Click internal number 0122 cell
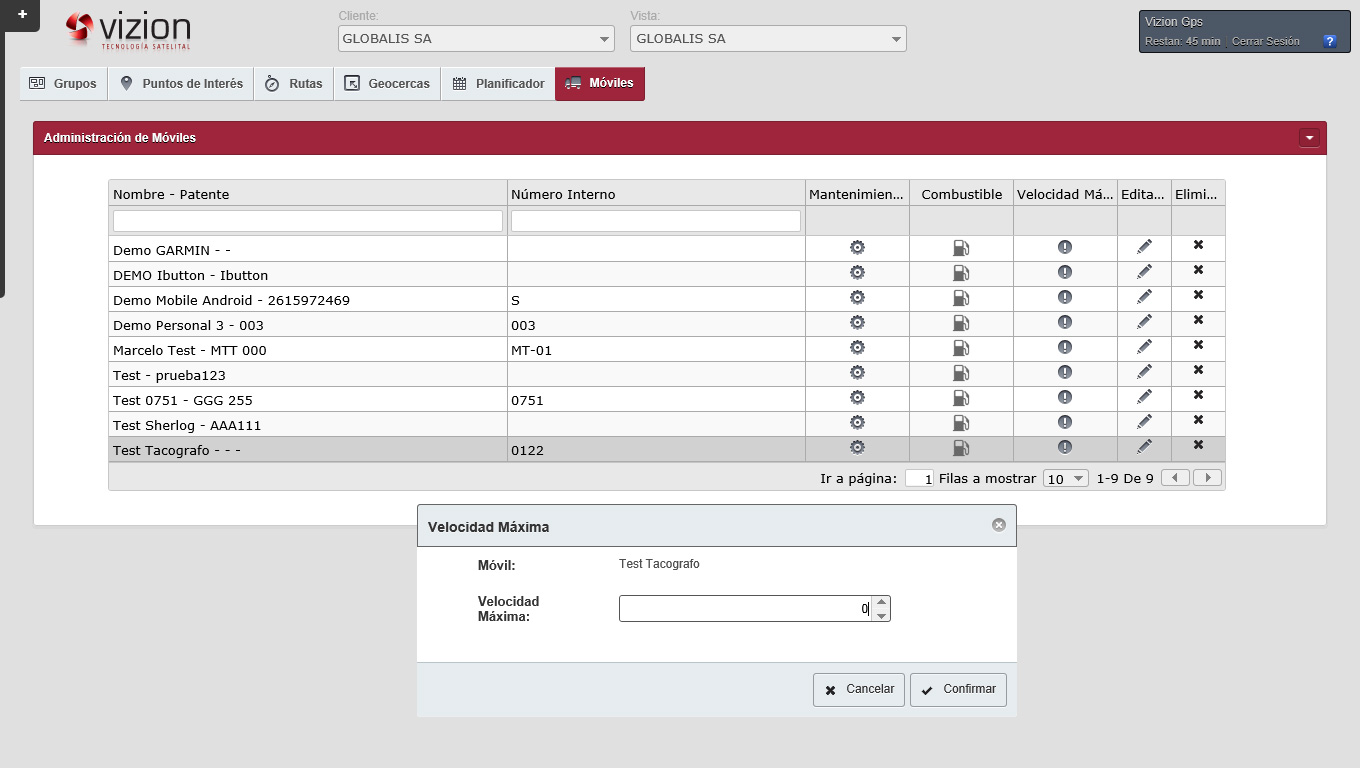1360x768 pixels. (x=656, y=450)
